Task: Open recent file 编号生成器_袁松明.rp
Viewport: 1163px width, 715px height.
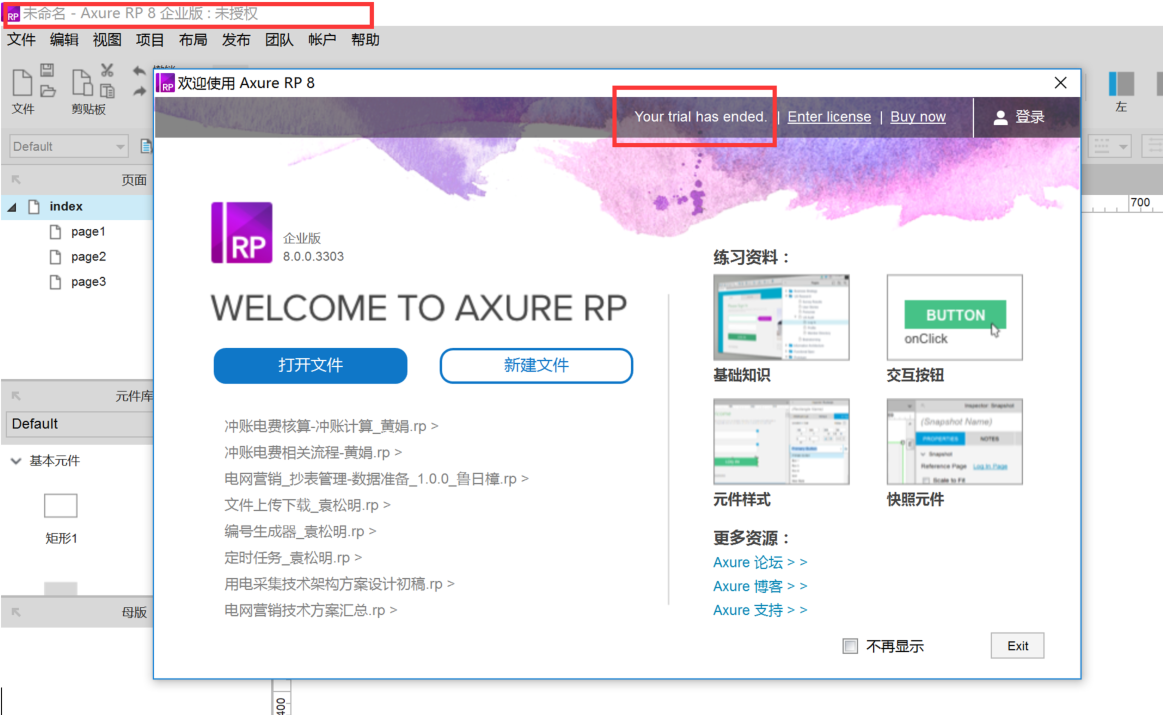Action: click(300, 532)
